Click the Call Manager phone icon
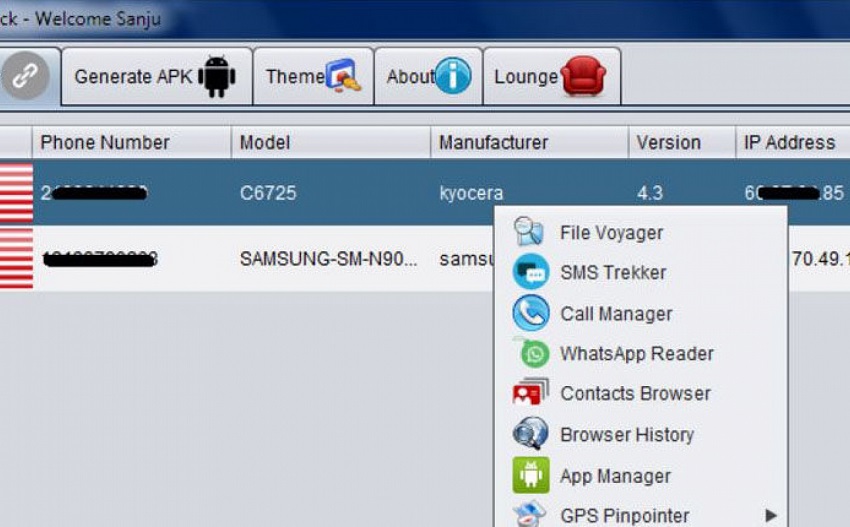850x527 pixels. (531, 313)
